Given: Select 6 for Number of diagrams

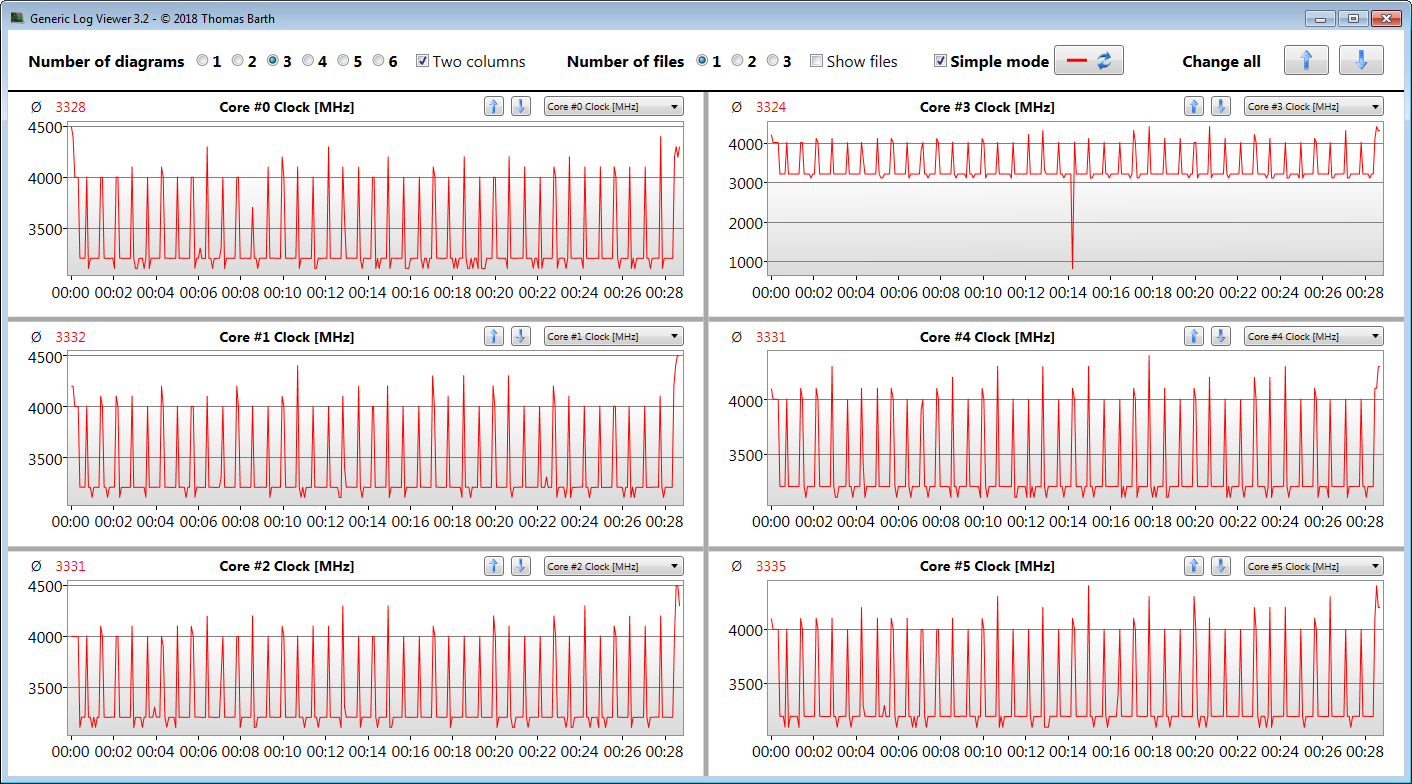Looking at the screenshot, I should pos(379,61).
